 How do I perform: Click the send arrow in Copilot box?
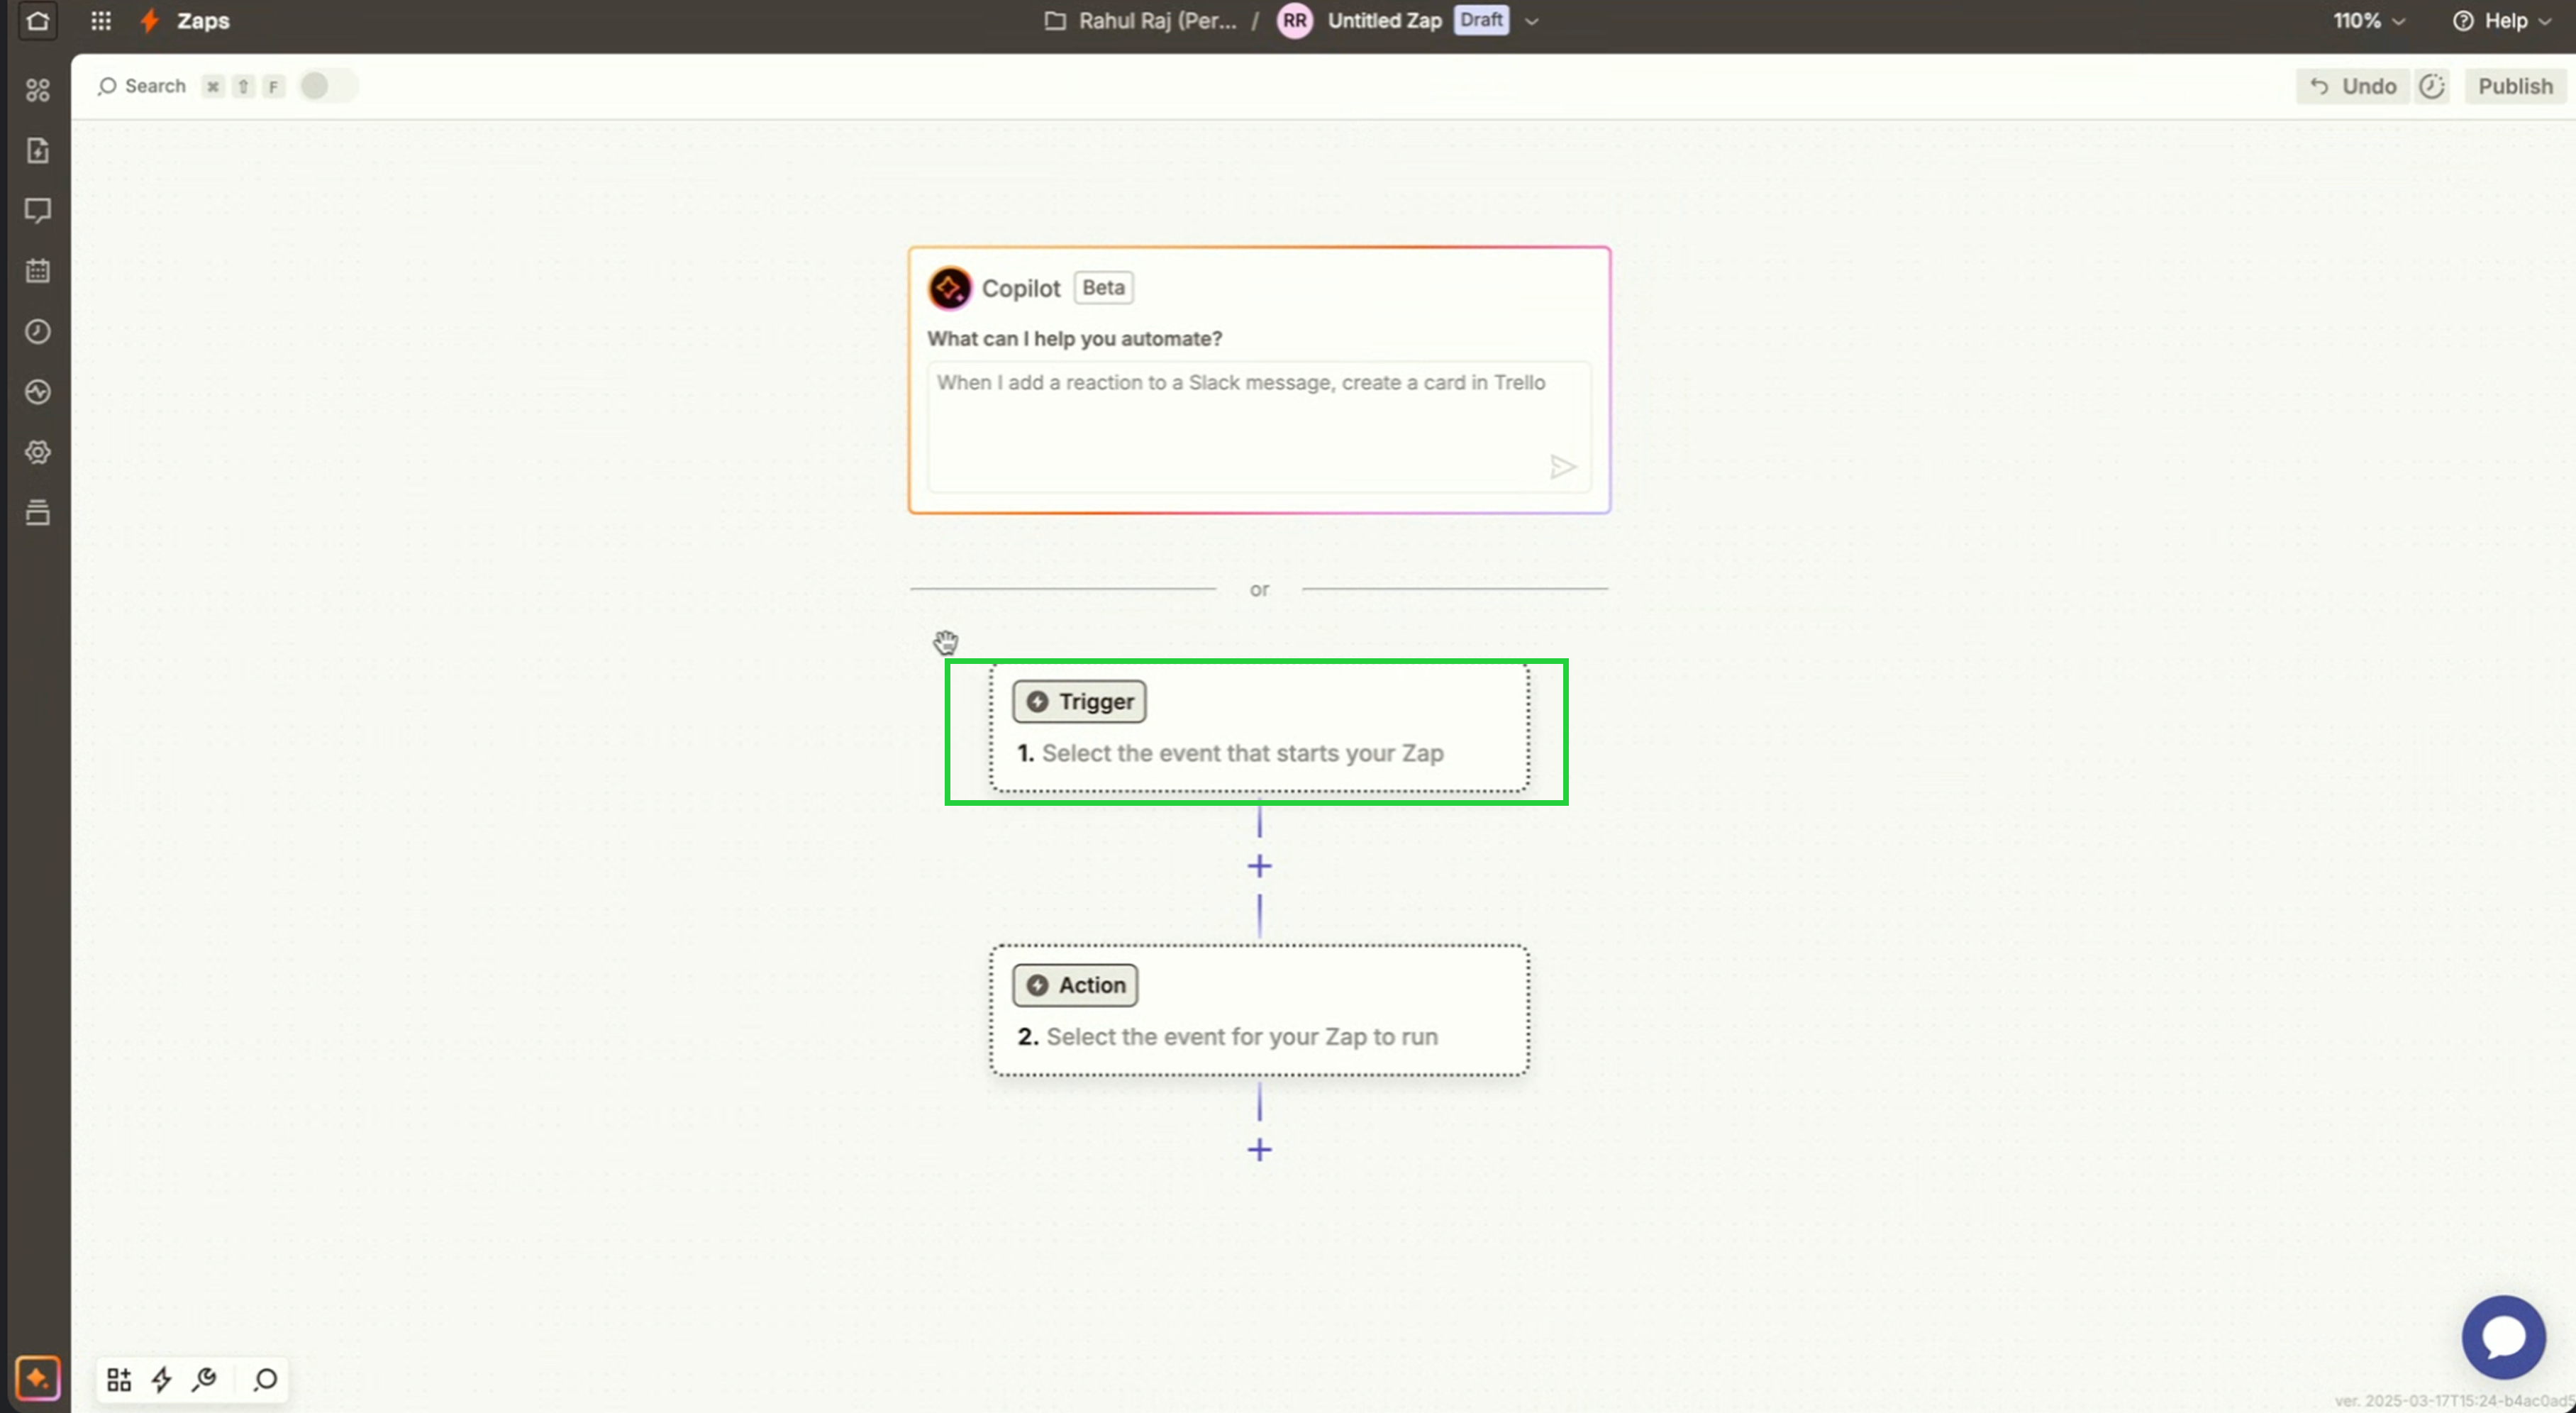1563,467
